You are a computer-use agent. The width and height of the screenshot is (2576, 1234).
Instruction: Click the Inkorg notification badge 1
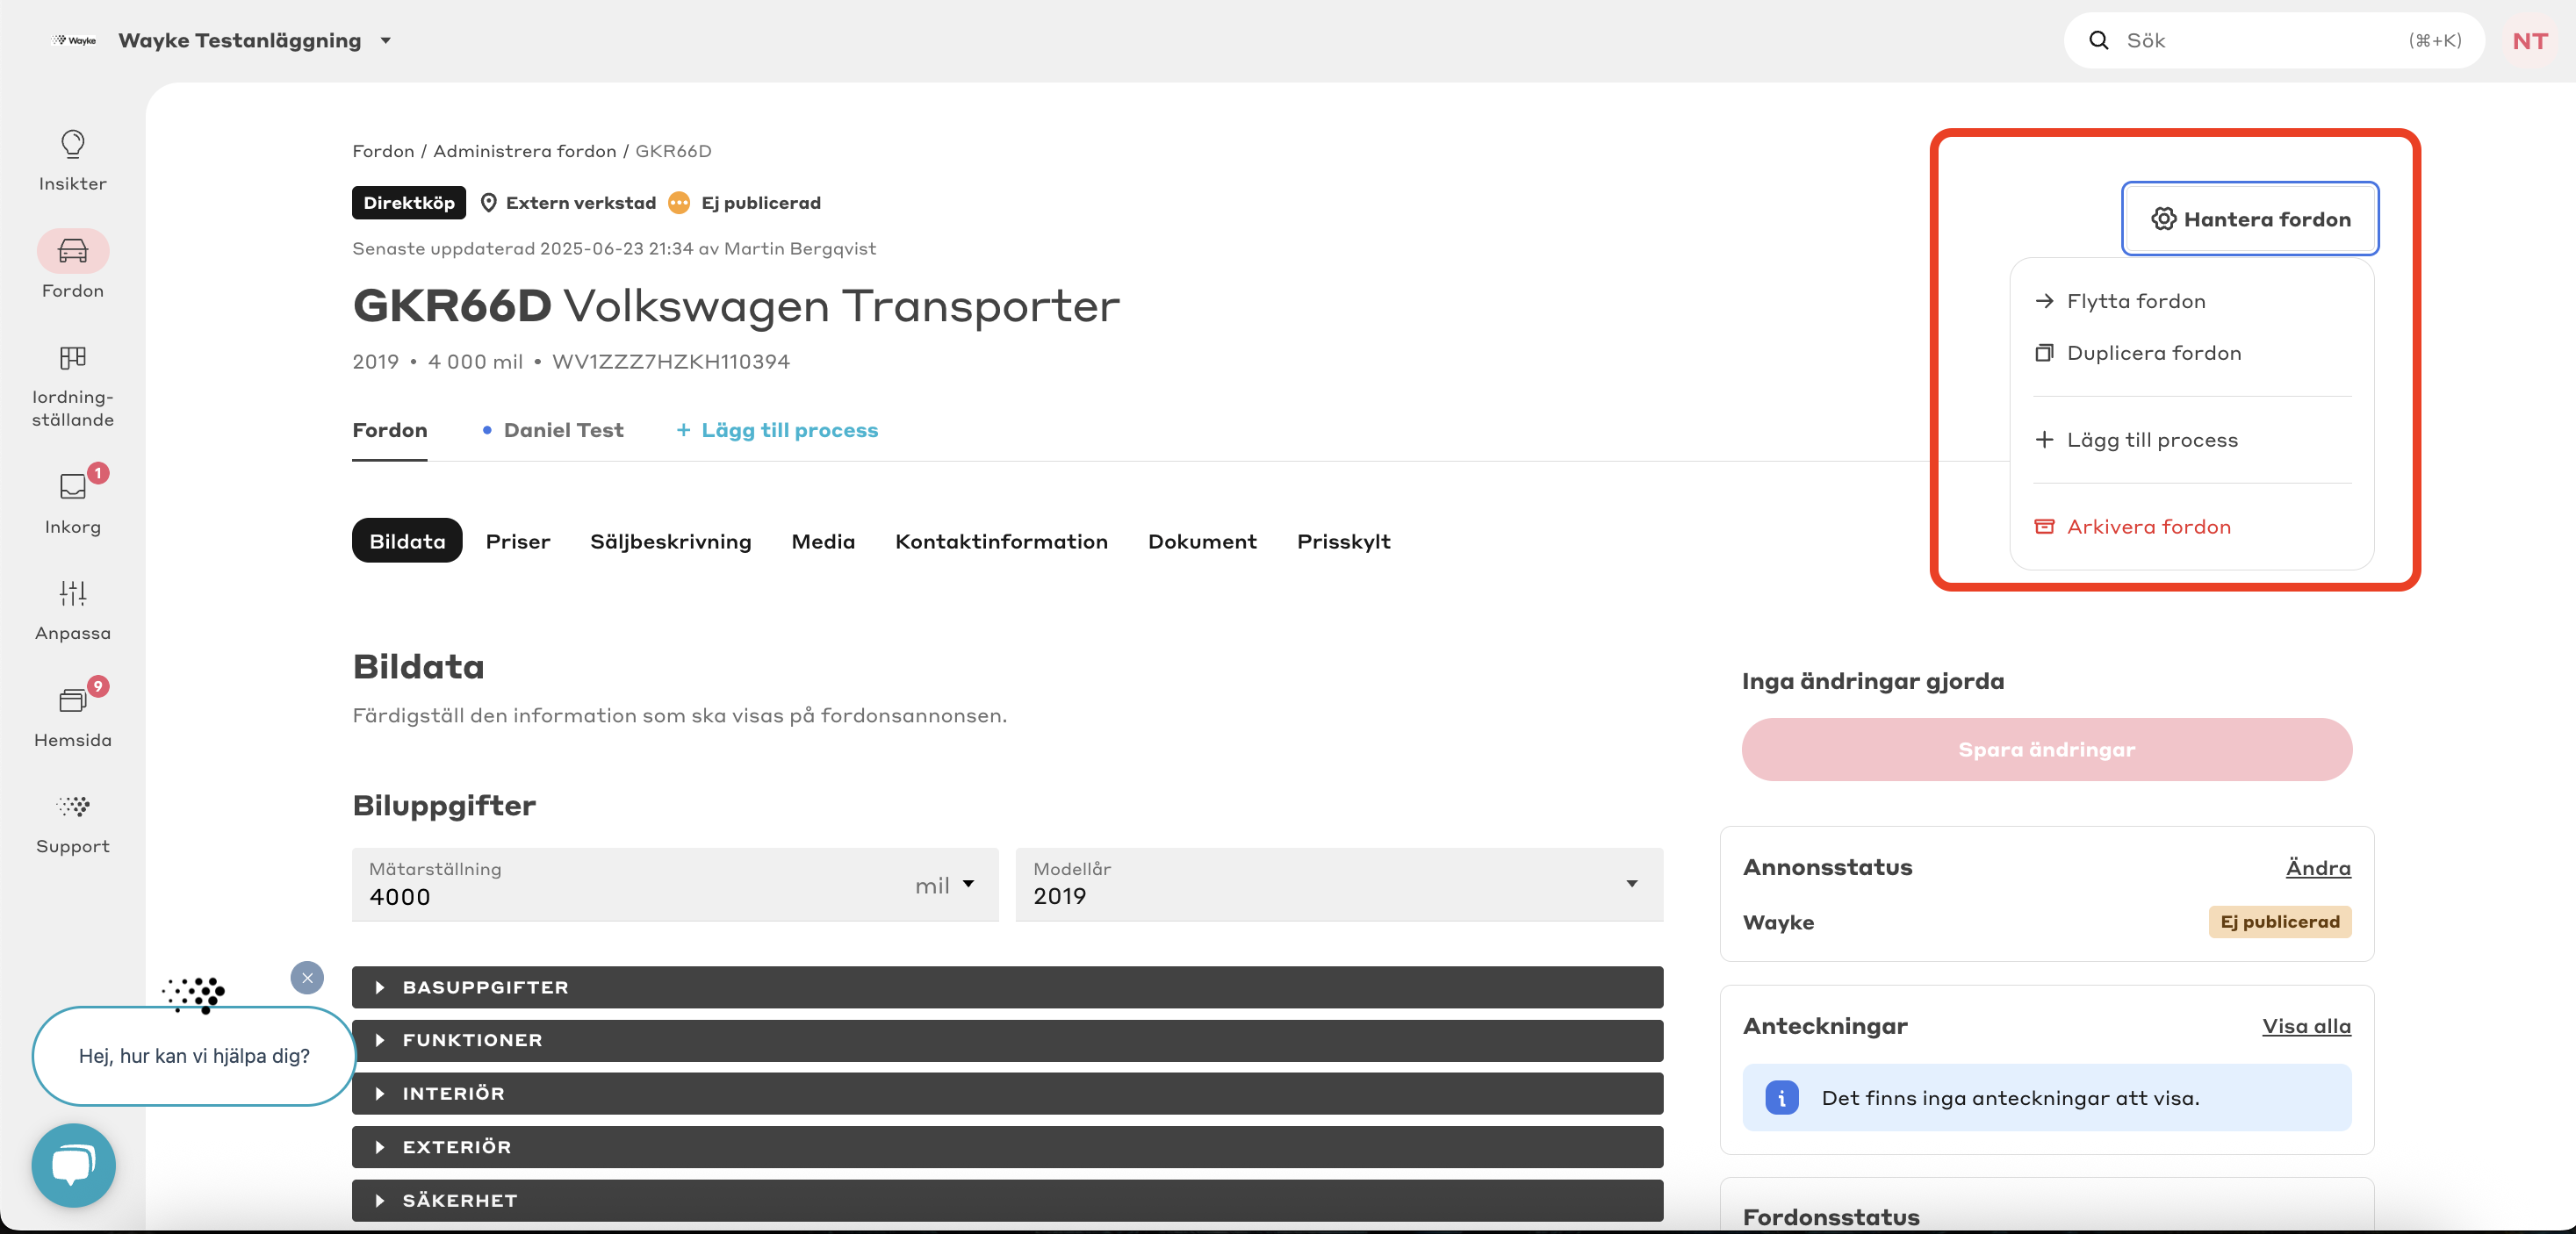pyautogui.click(x=98, y=473)
